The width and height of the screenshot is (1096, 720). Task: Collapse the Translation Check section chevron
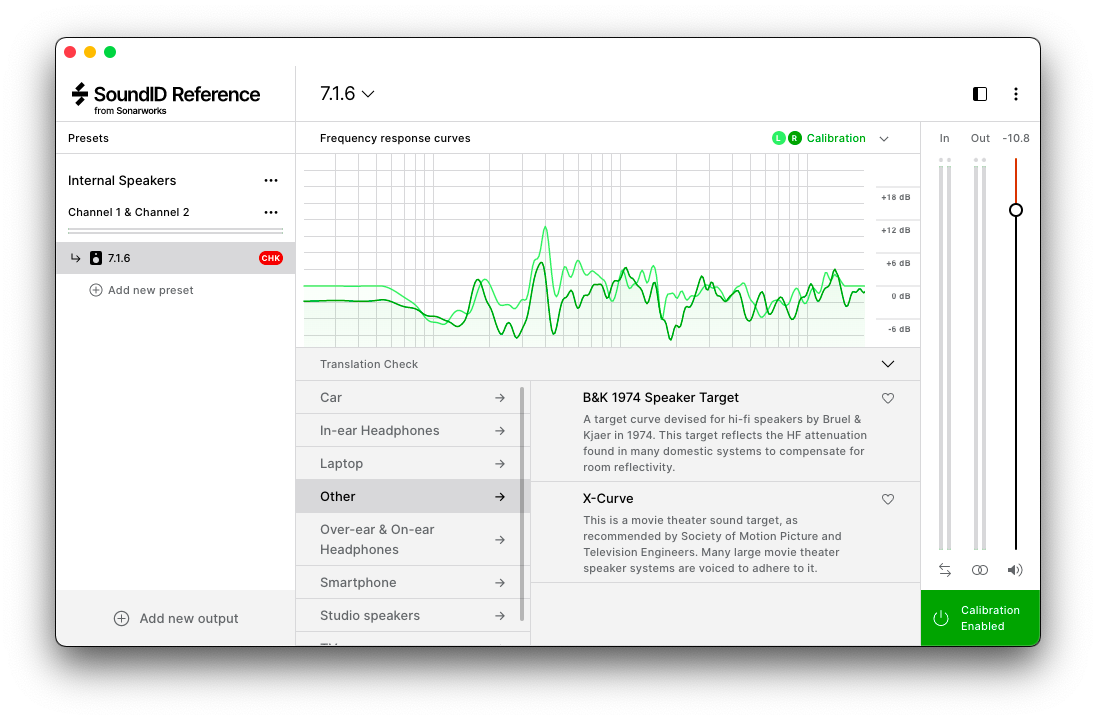[887, 364]
